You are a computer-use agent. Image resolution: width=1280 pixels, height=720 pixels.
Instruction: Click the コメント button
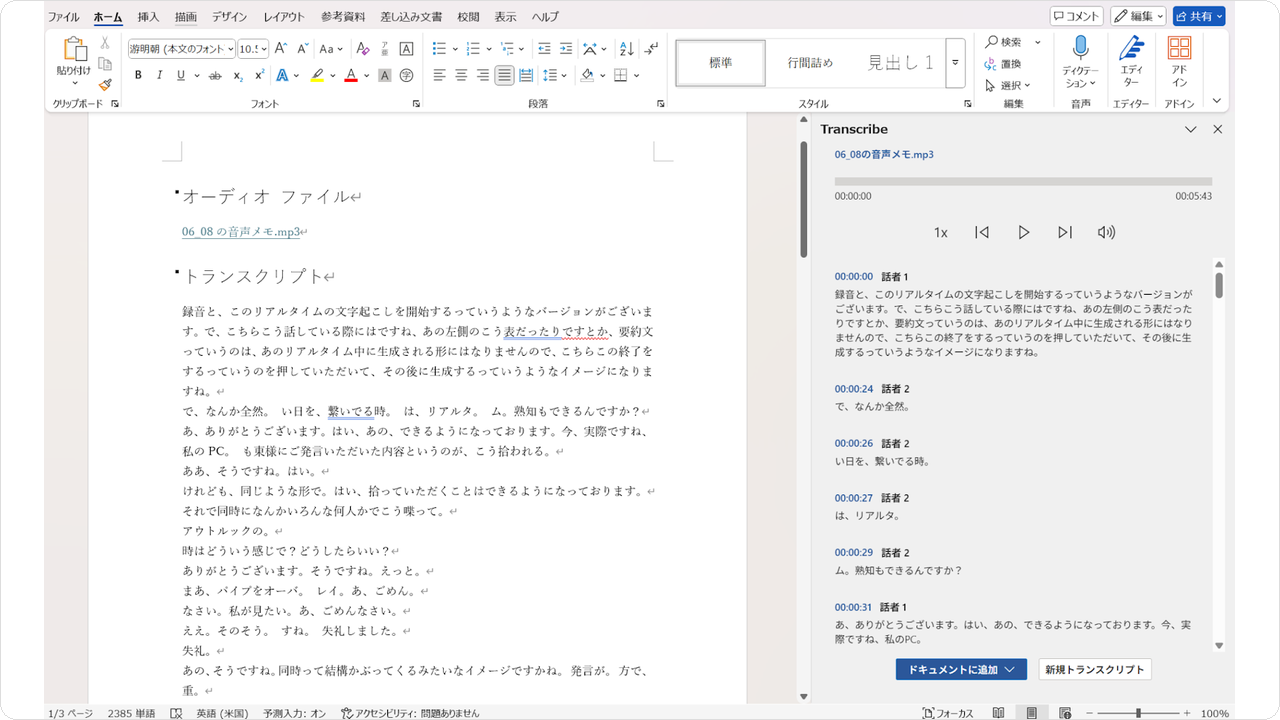tap(1076, 16)
